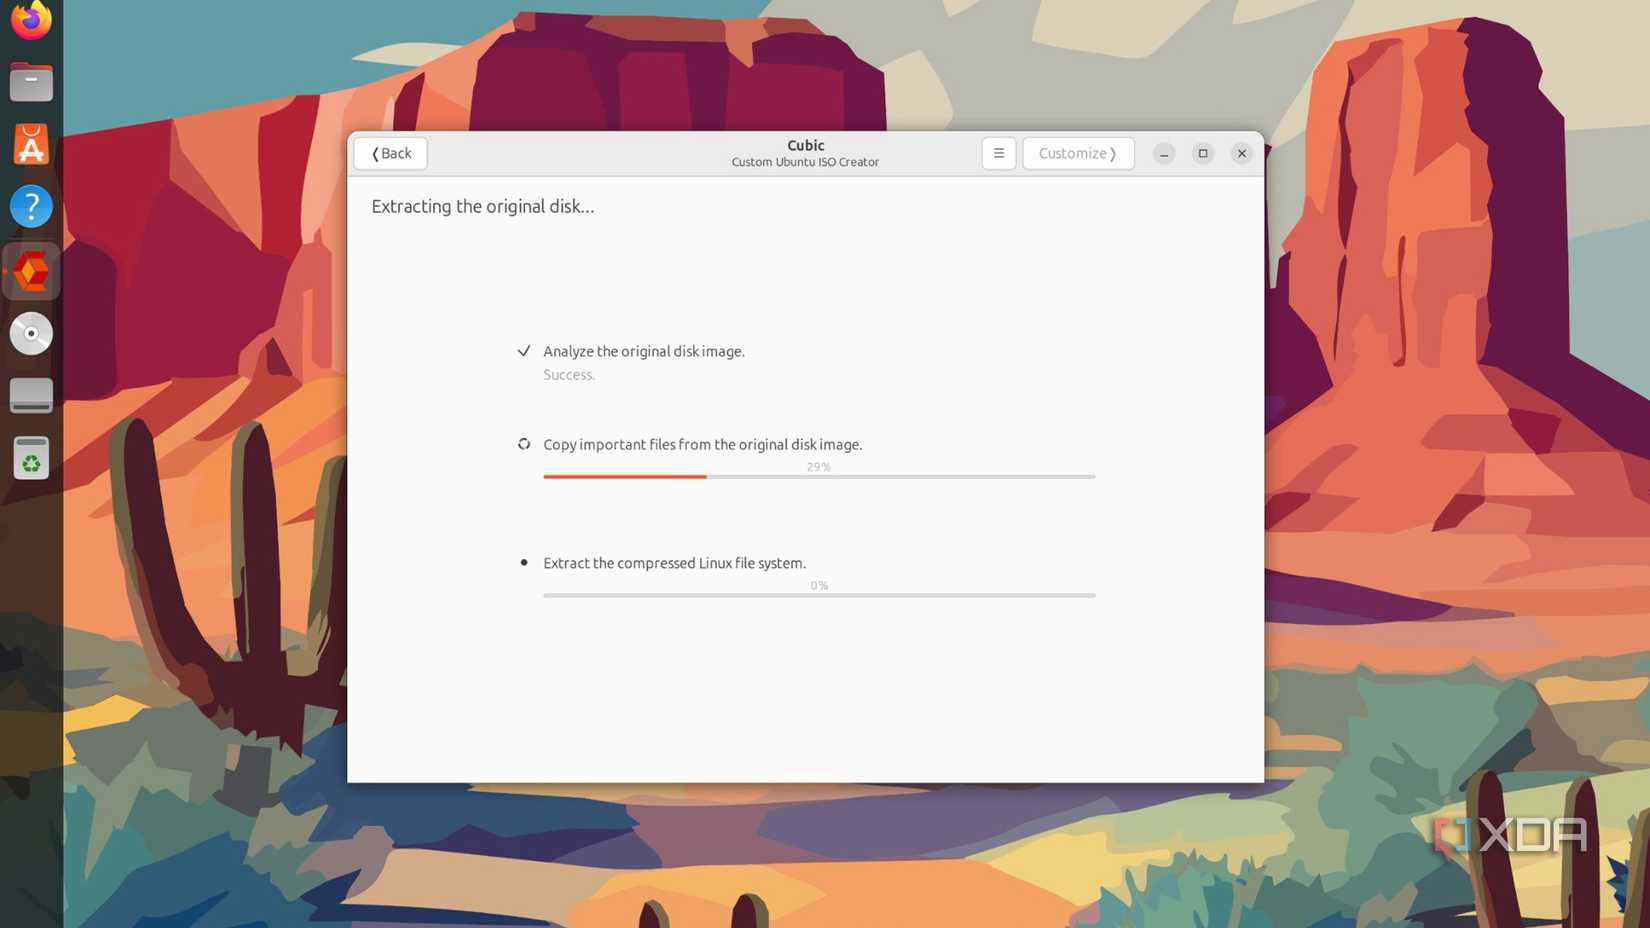Open the Files file manager icon
The image size is (1650, 928).
[x=30, y=81]
